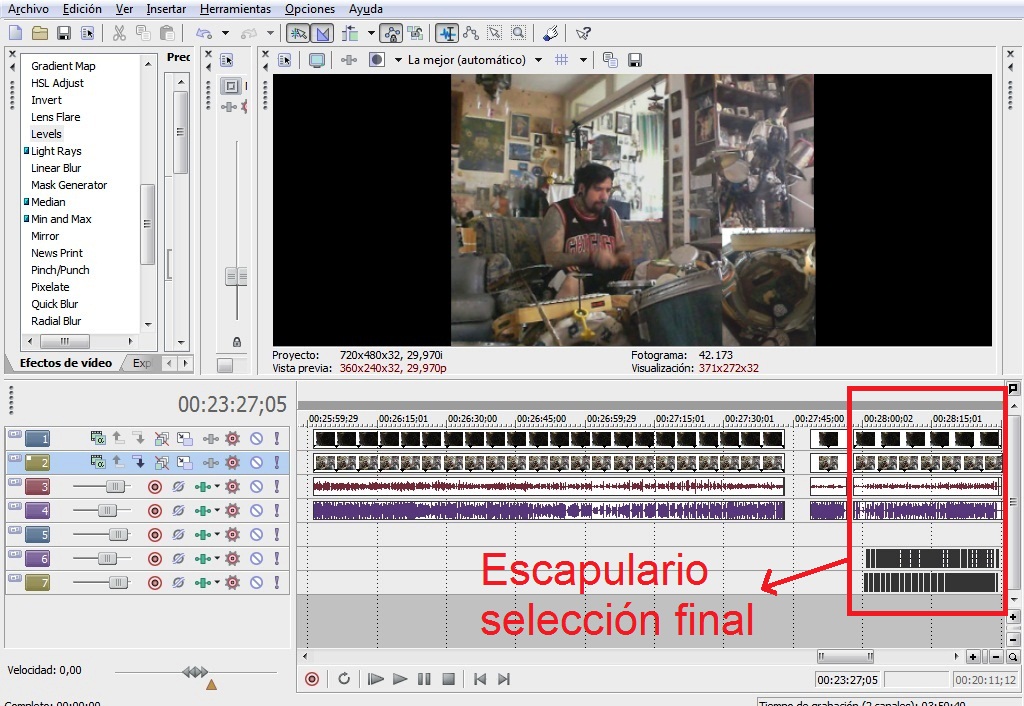1024x706 pixels.
Task: Expand the overlays grid dropdown arrow
Action: point(583,60)
